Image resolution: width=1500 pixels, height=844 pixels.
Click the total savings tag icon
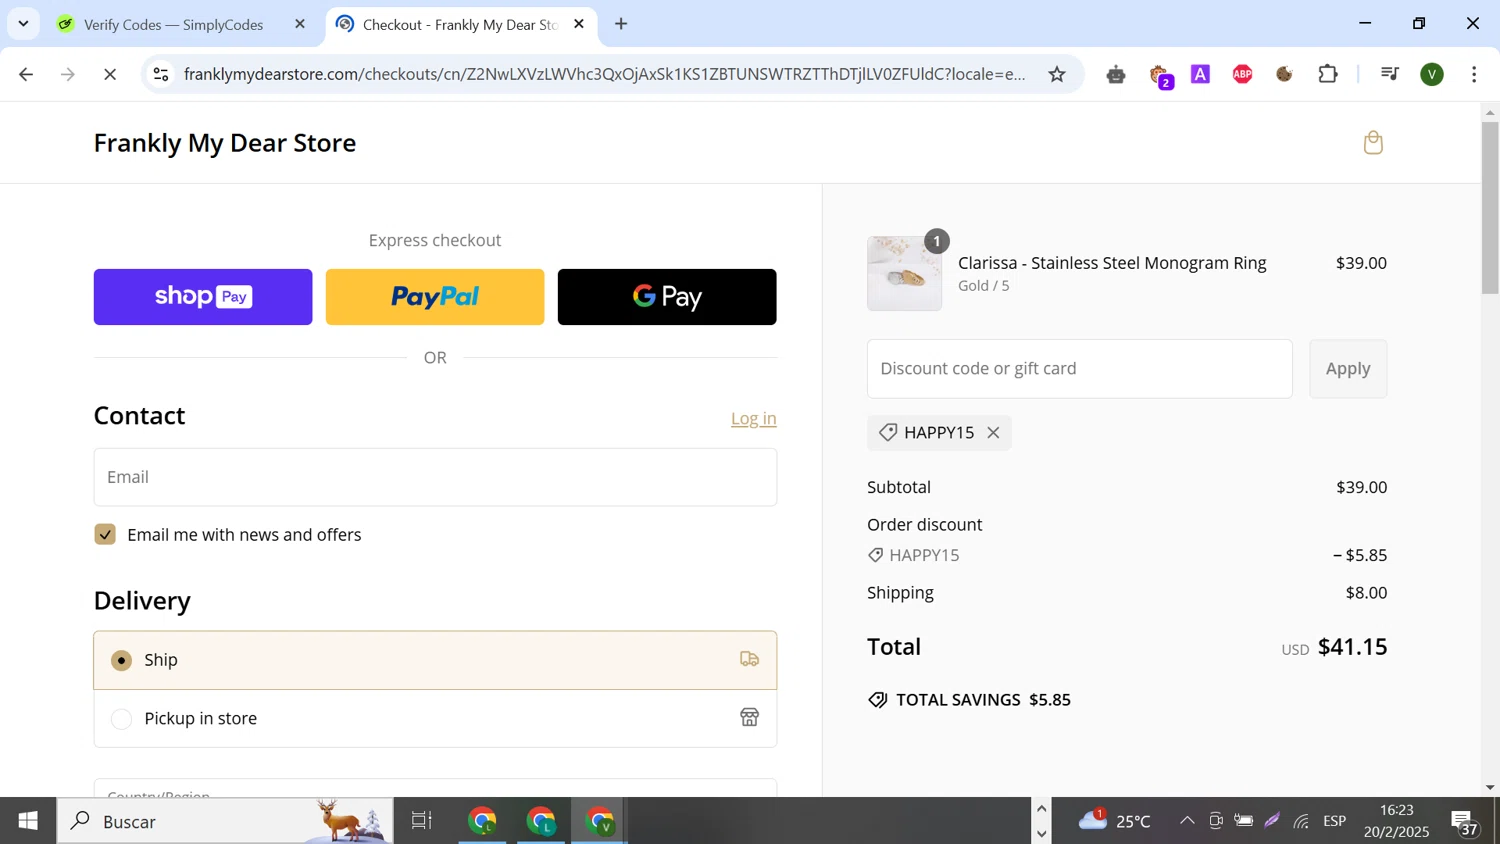pos(877,700)
